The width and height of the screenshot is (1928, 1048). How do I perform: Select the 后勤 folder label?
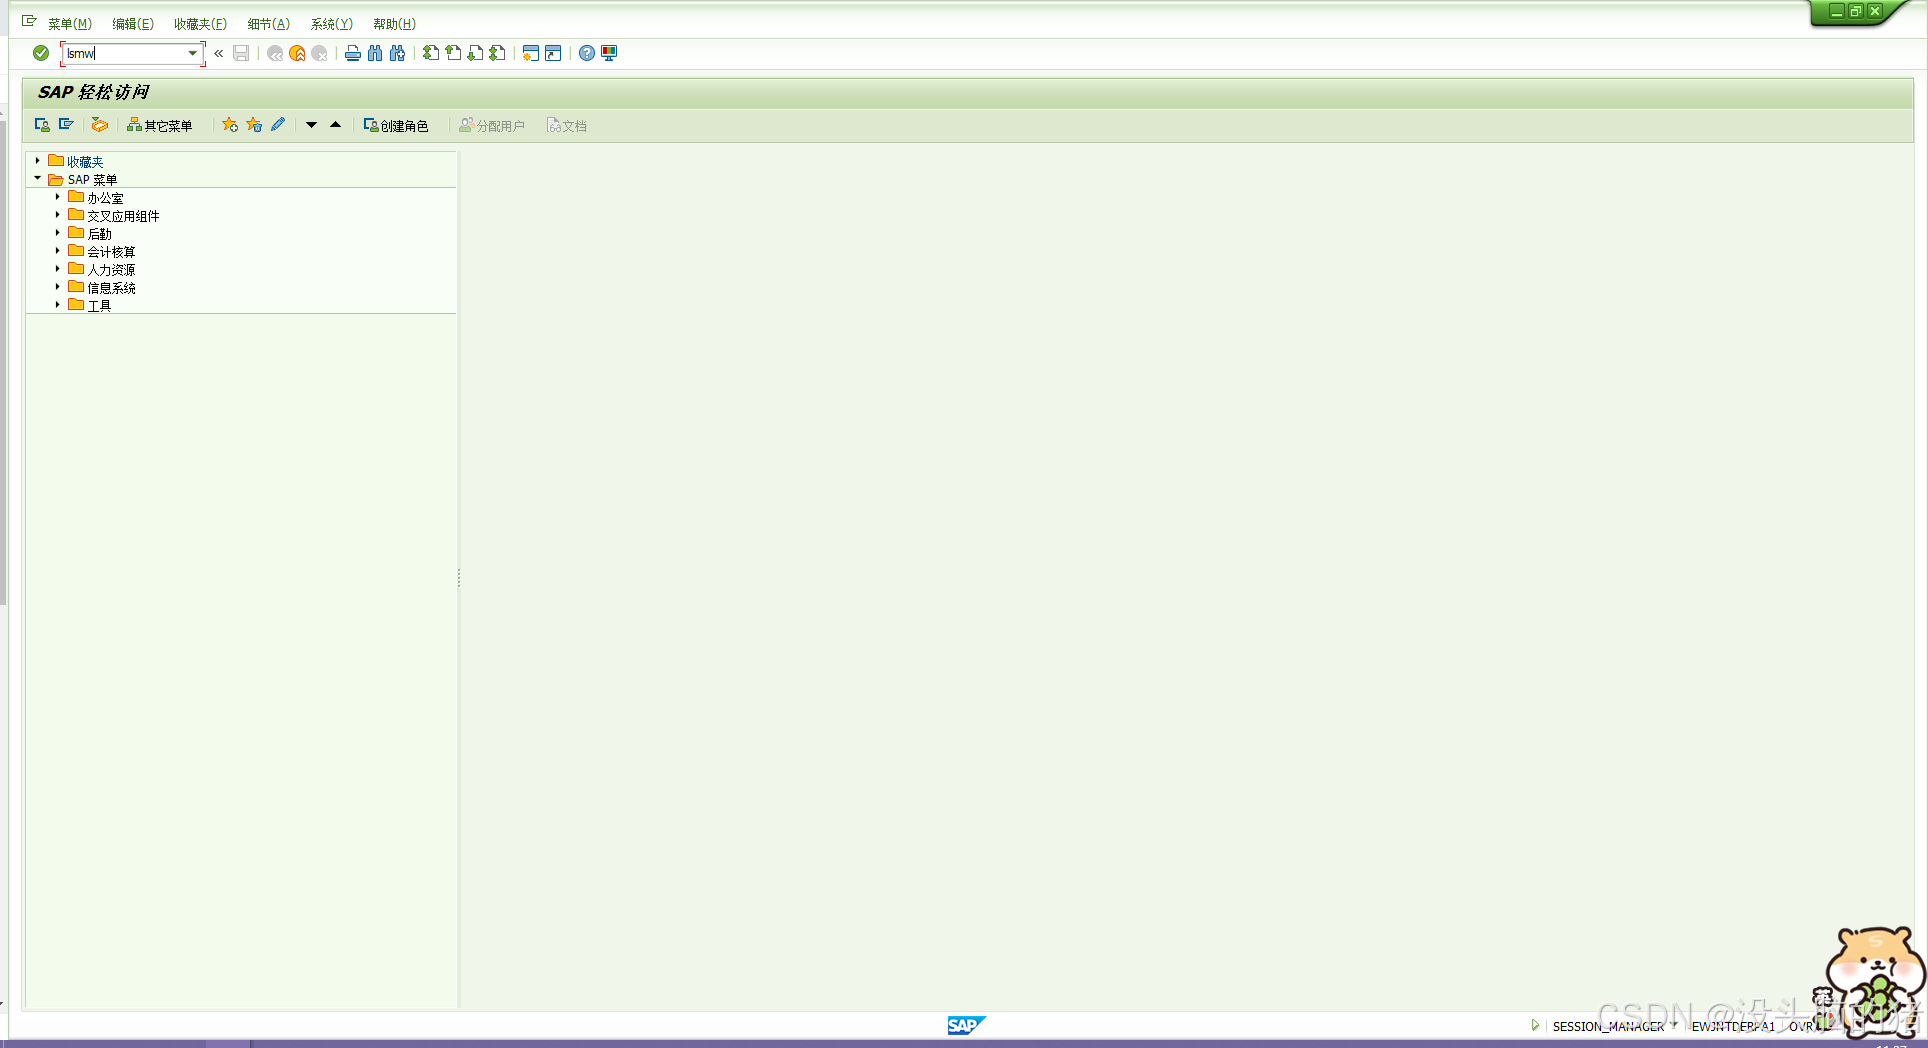point(99,234)
